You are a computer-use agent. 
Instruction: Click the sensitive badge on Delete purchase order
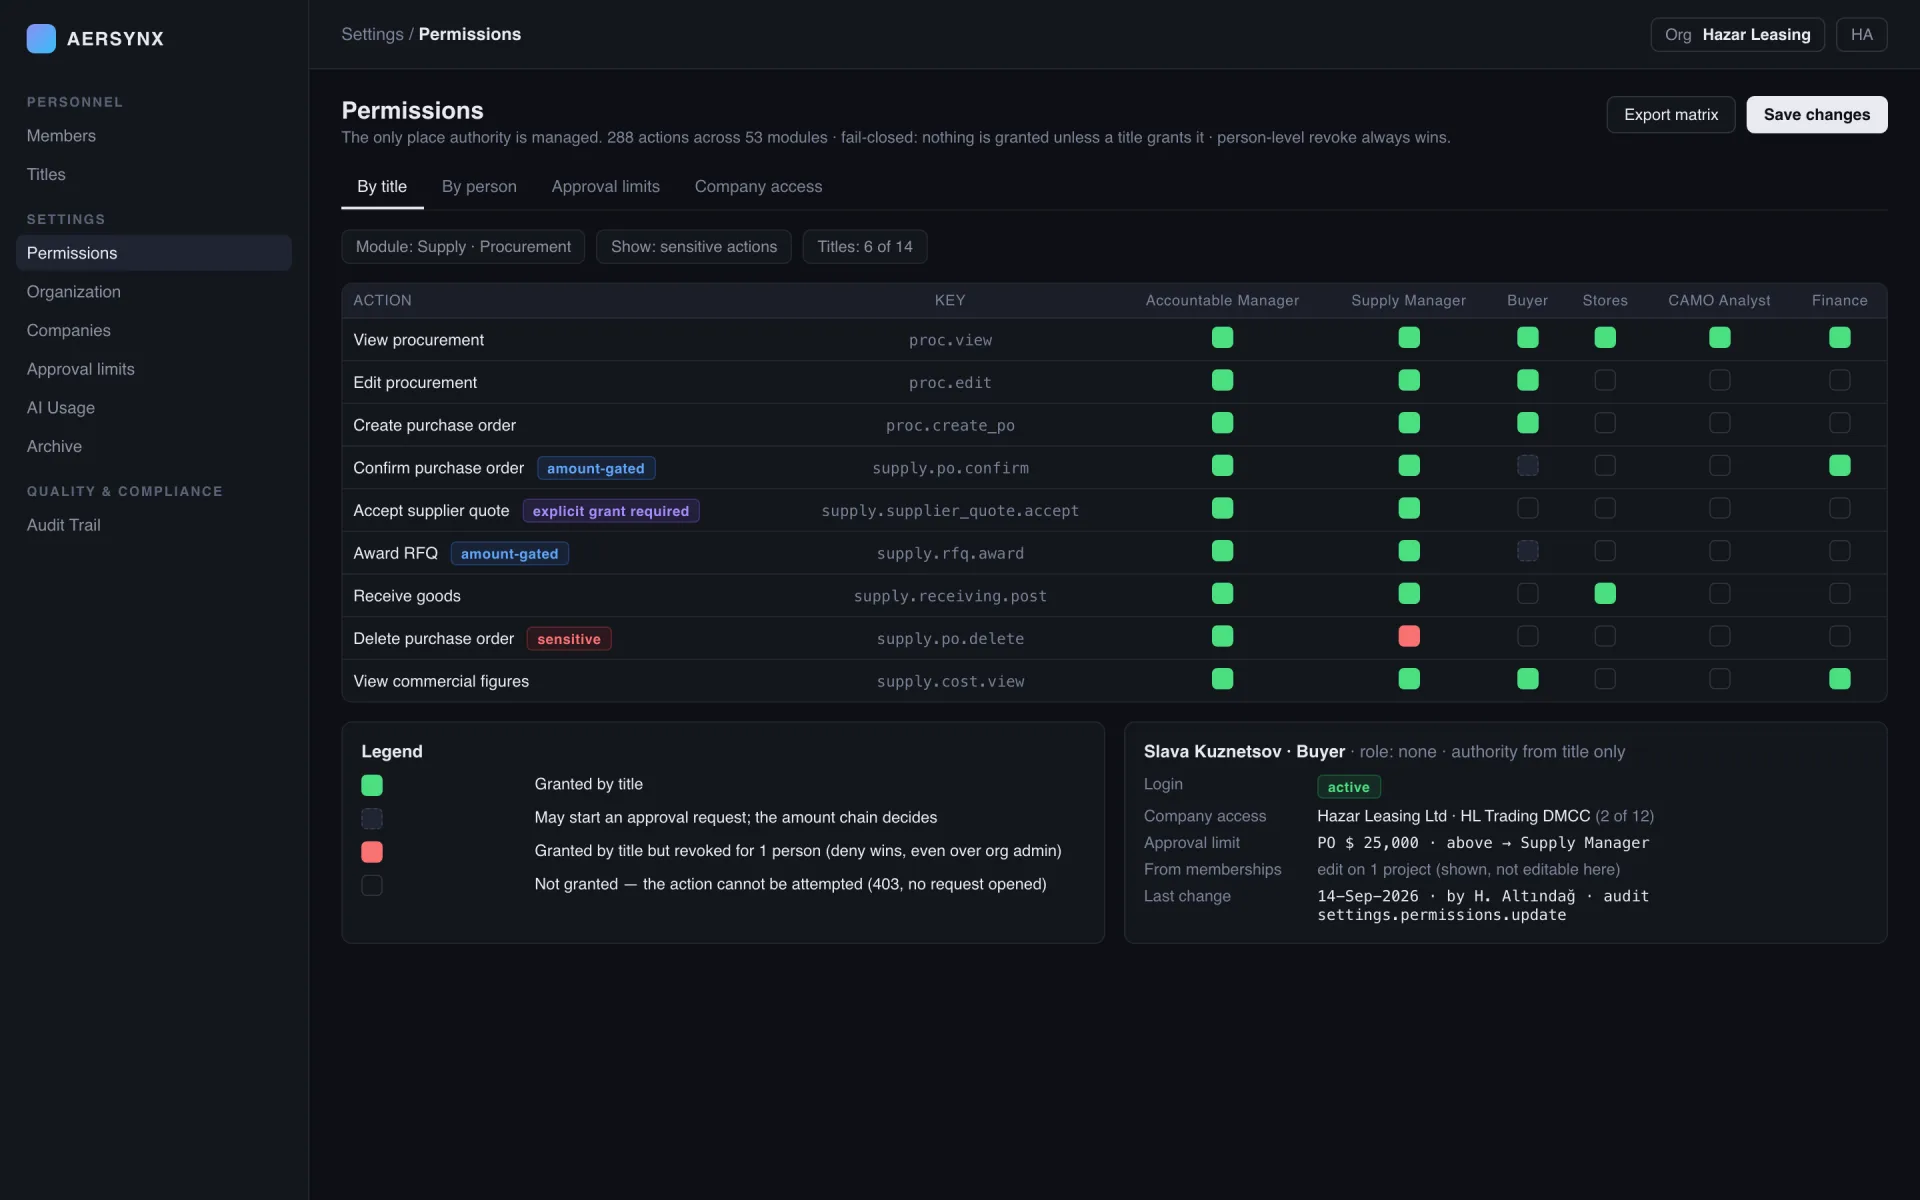[x=568, y=639]
